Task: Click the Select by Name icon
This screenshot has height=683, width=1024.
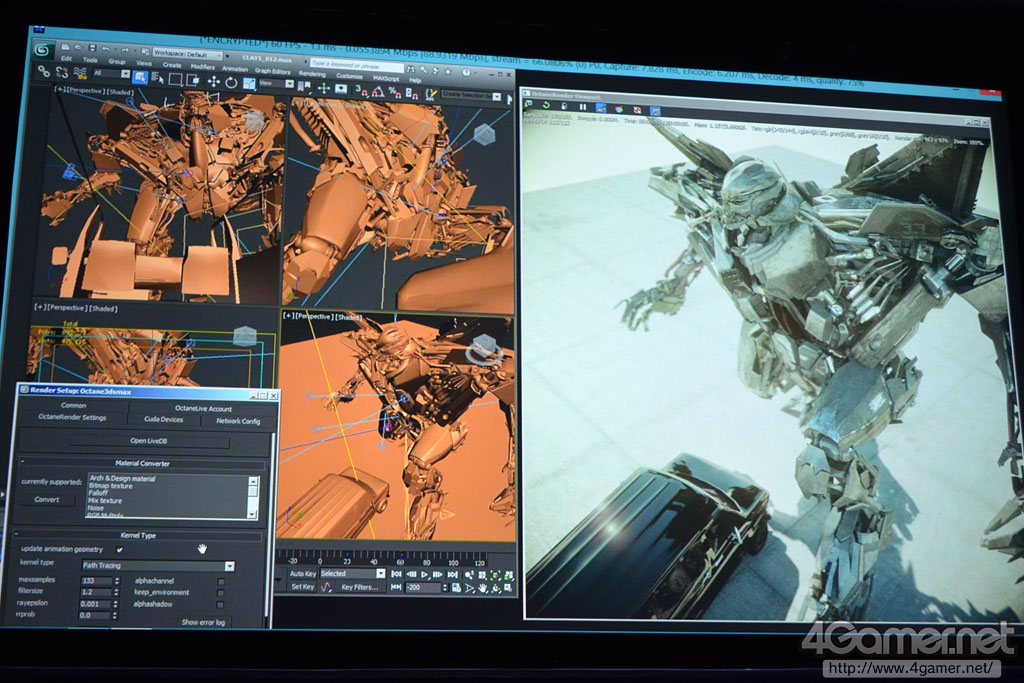Action: click(157, 78)
